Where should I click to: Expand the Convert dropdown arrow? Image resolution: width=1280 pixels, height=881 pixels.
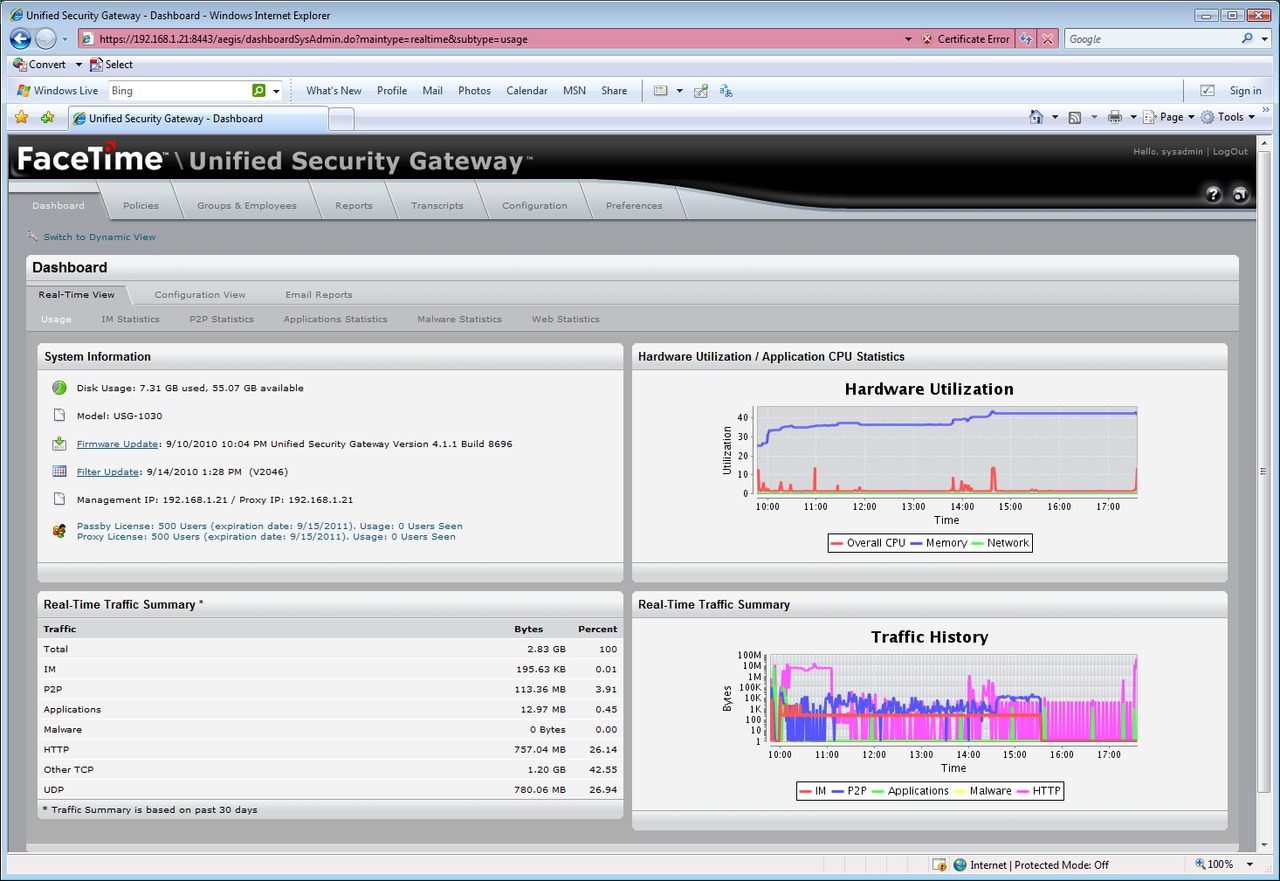tap(77, 64)
